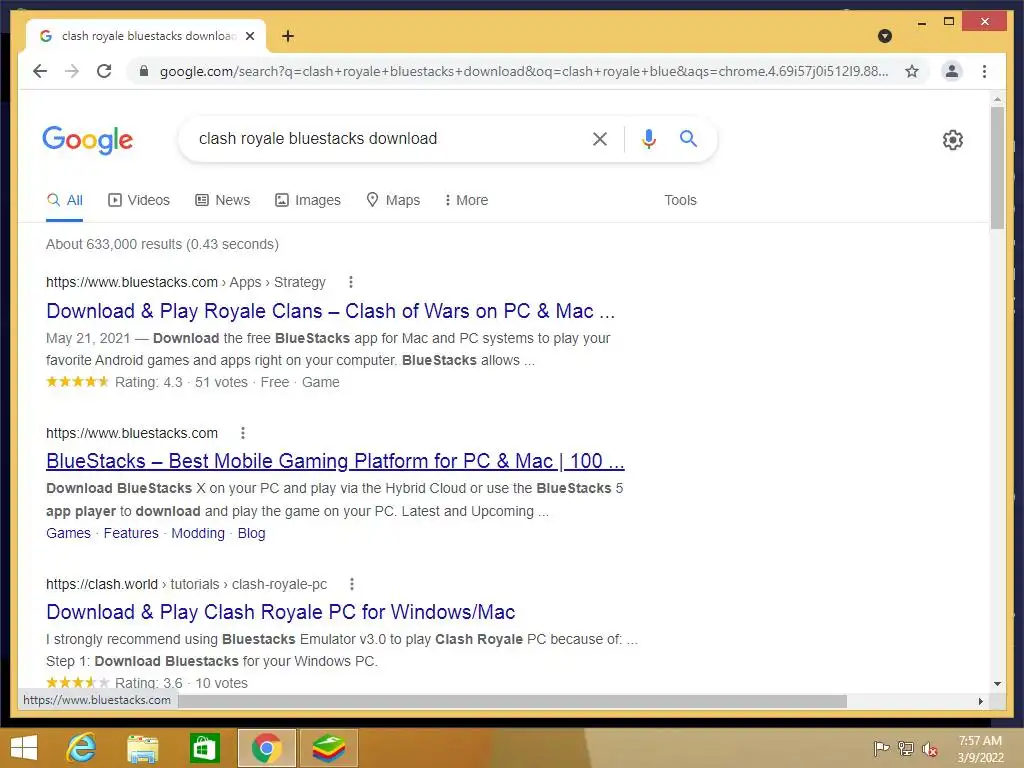Click the scroll down arrow
The height and width of the screenshot is (768, 1024).
997,684
